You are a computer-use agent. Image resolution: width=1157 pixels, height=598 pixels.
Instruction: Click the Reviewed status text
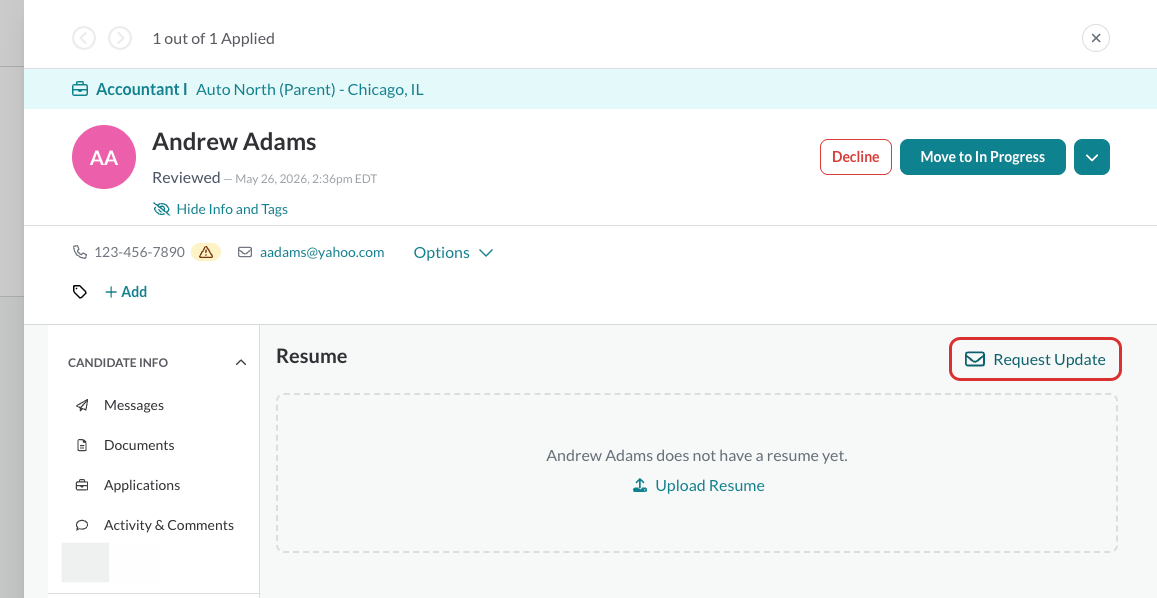click(186, 177)
